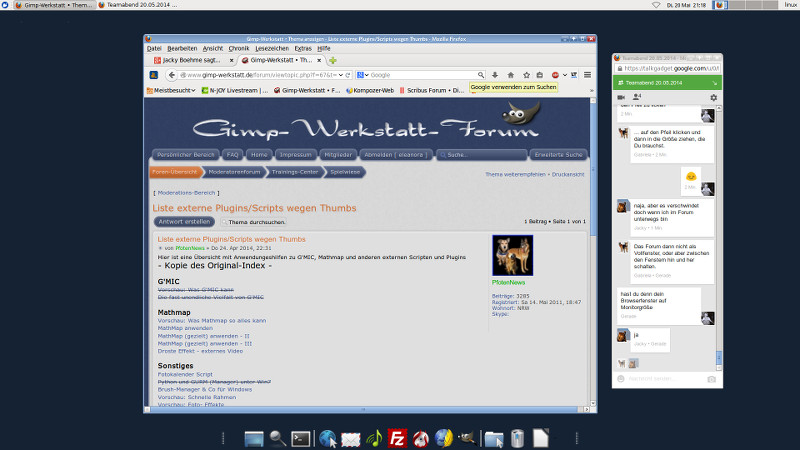The image size is (800, 450).
Task: Open Datei menu
Action: 154,48
